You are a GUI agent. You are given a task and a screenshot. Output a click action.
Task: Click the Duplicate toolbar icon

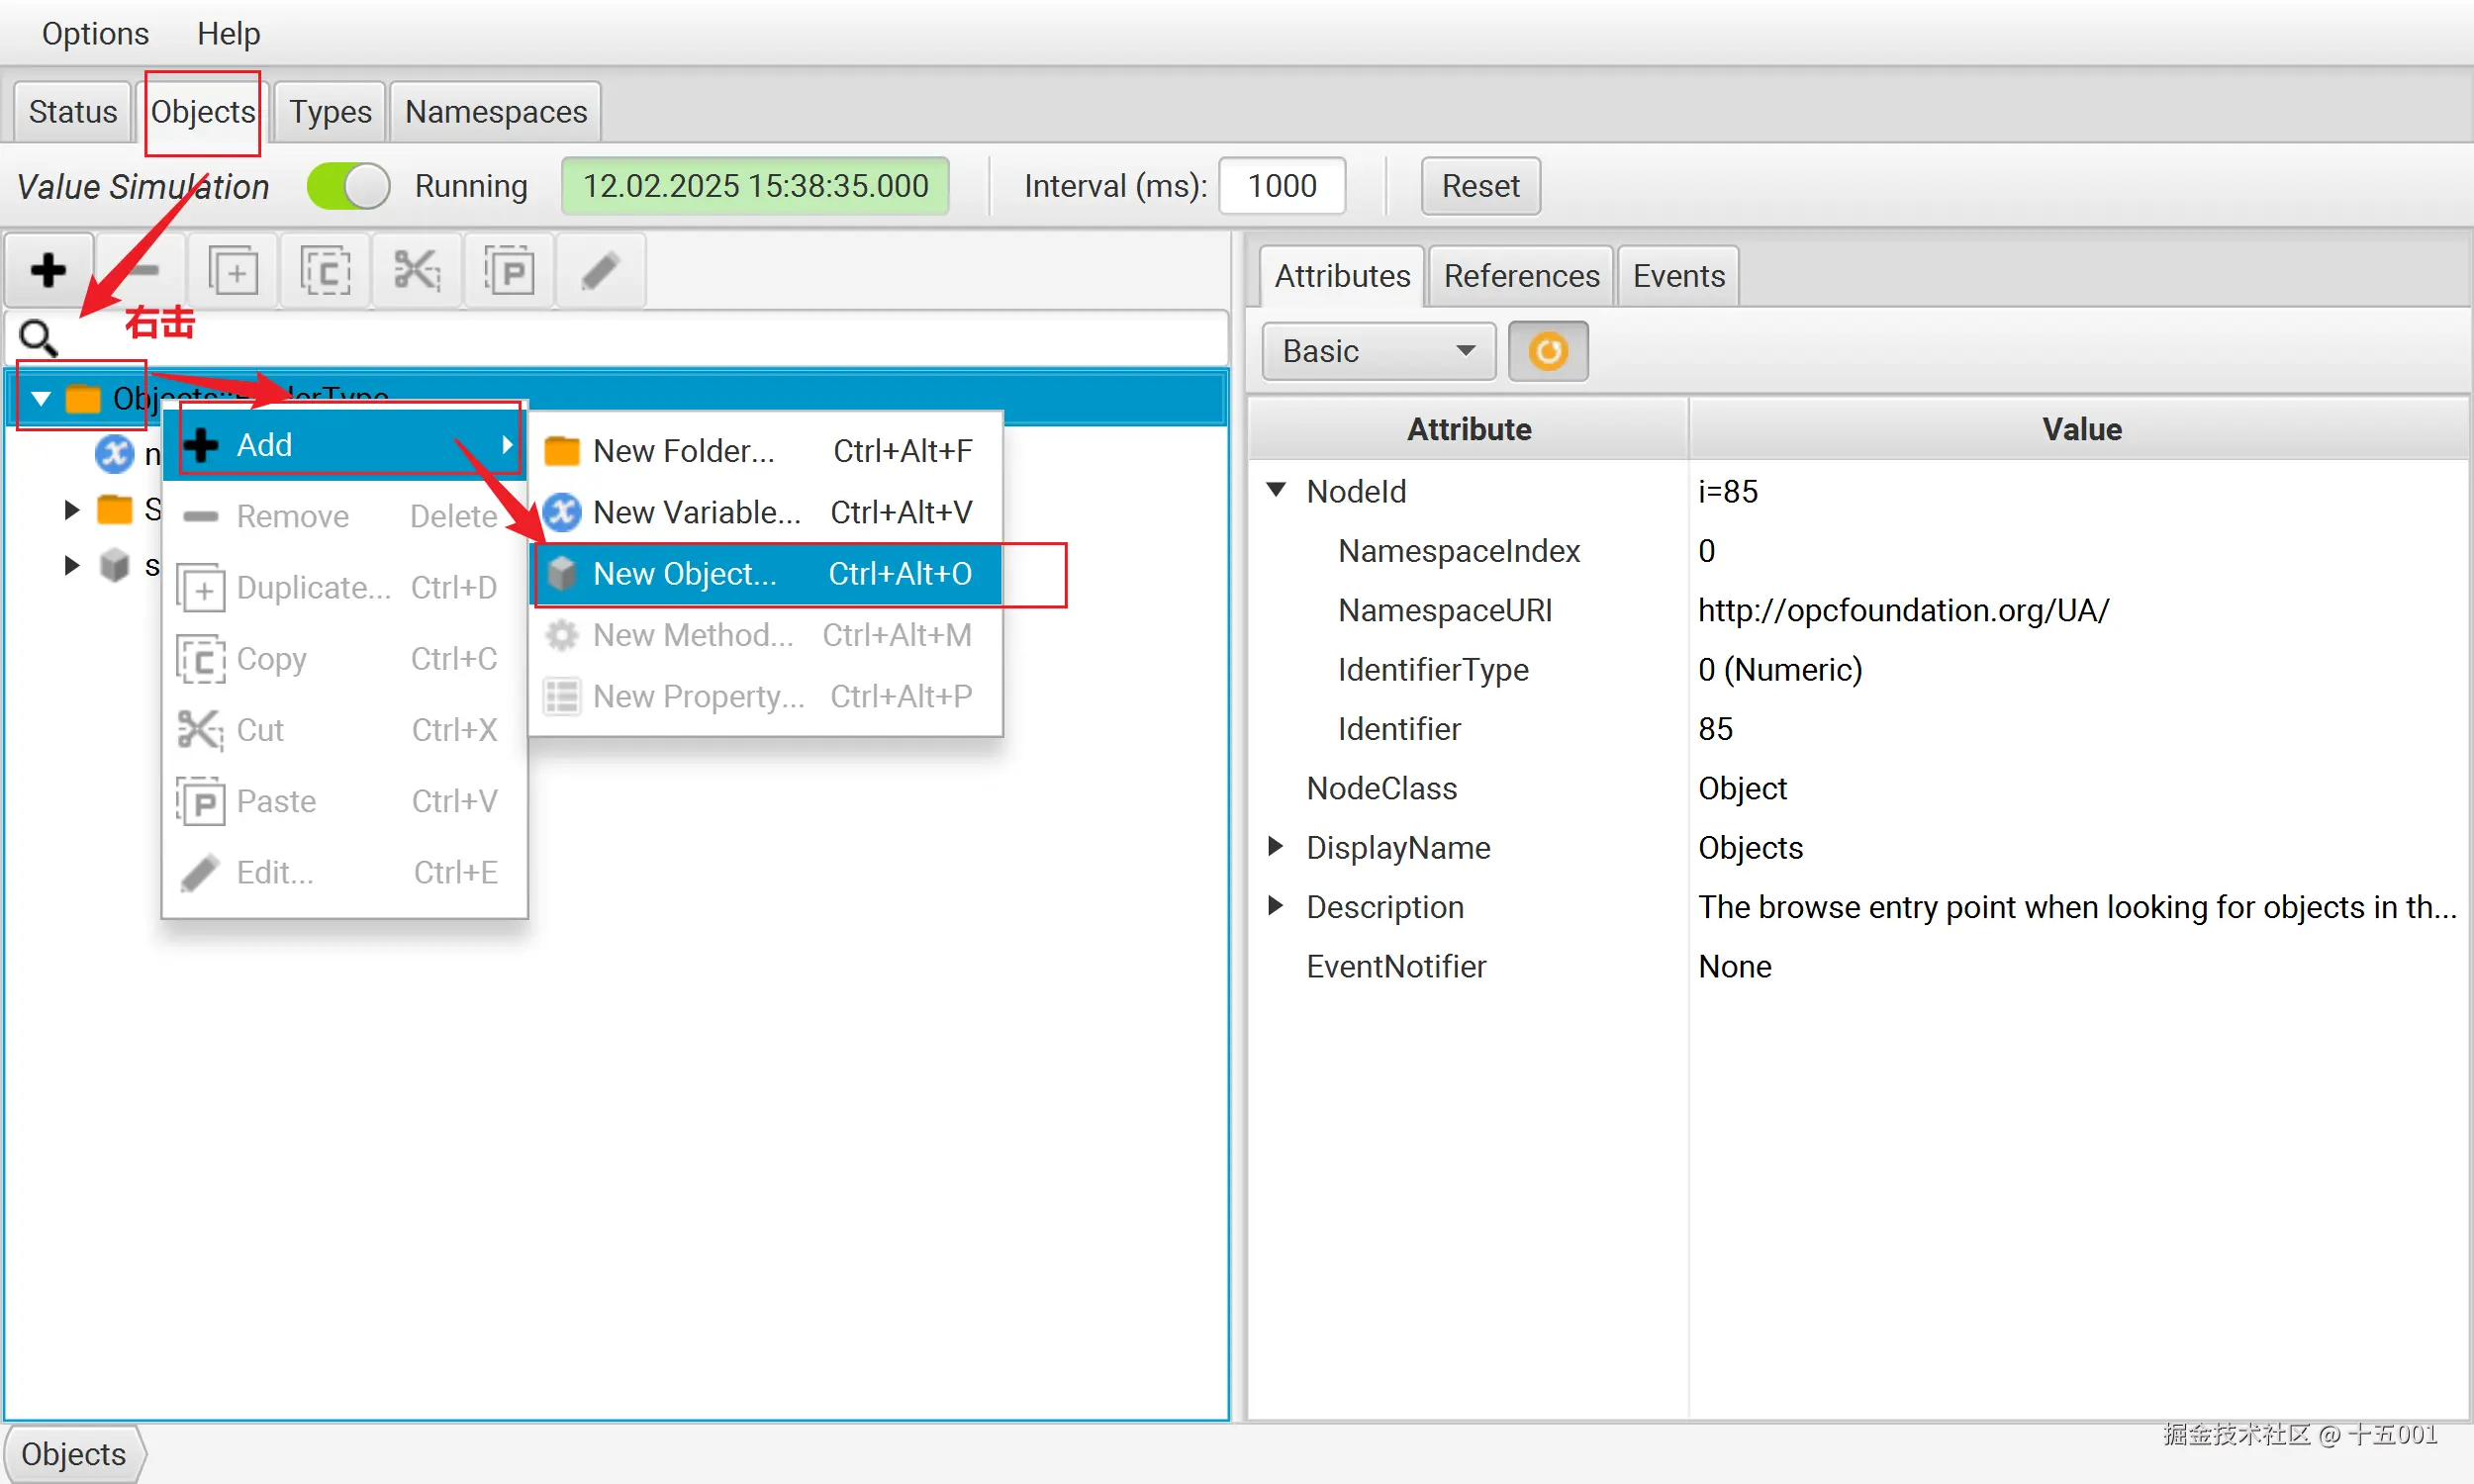click(x=233, y=270)
